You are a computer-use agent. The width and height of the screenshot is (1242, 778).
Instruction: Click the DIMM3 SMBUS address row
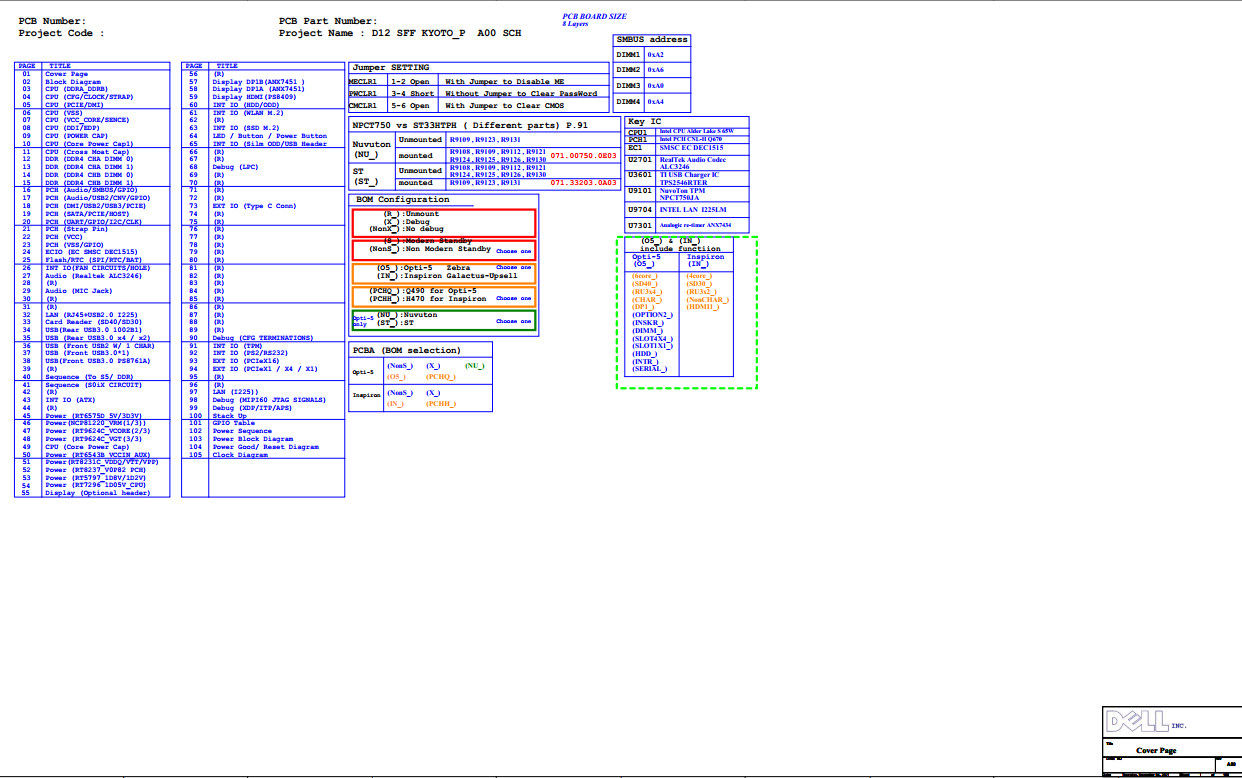tap(629, 86)
